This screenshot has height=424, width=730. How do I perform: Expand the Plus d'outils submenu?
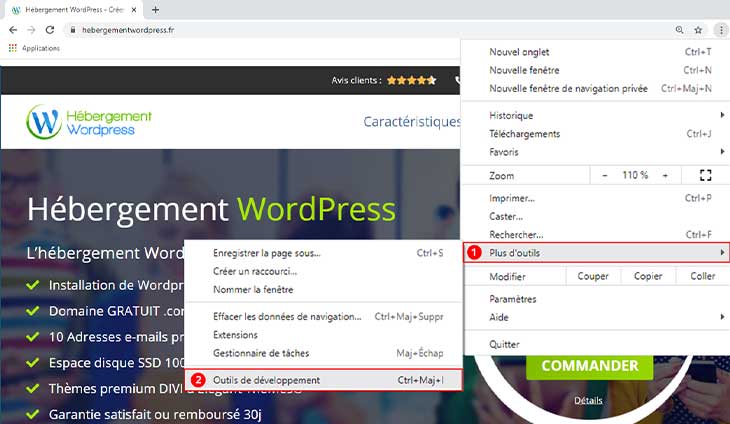[596, 253]
